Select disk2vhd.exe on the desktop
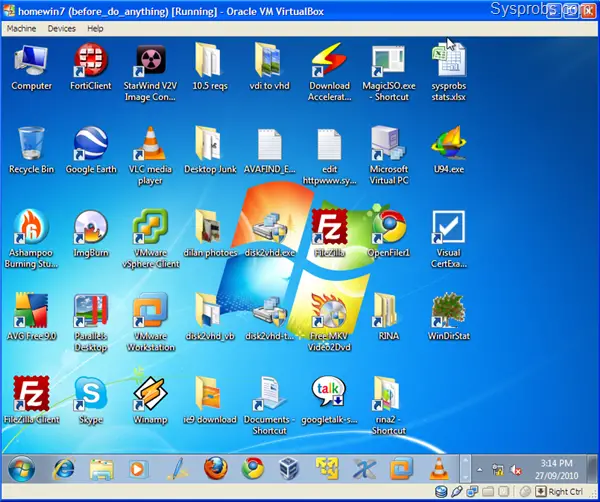 (270, 234)
